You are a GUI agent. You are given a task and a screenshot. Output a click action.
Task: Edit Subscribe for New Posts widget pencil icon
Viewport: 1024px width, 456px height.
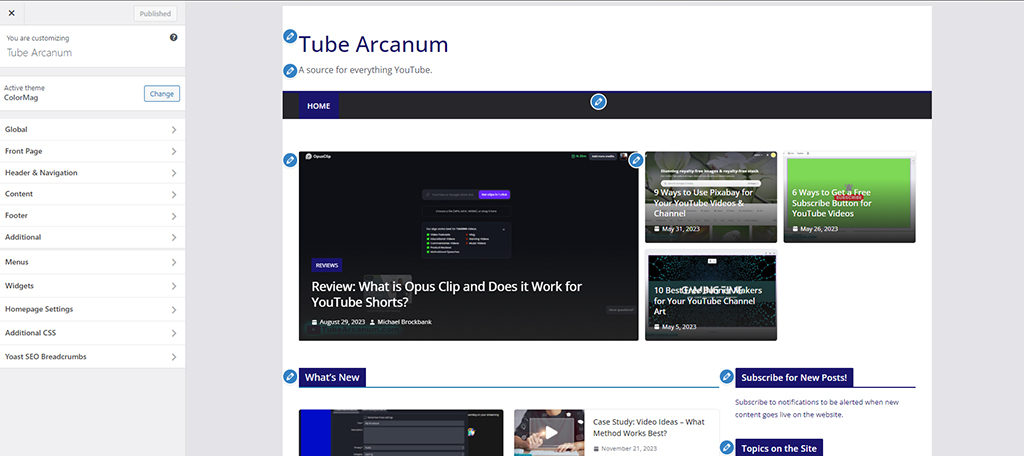point(727,376)
